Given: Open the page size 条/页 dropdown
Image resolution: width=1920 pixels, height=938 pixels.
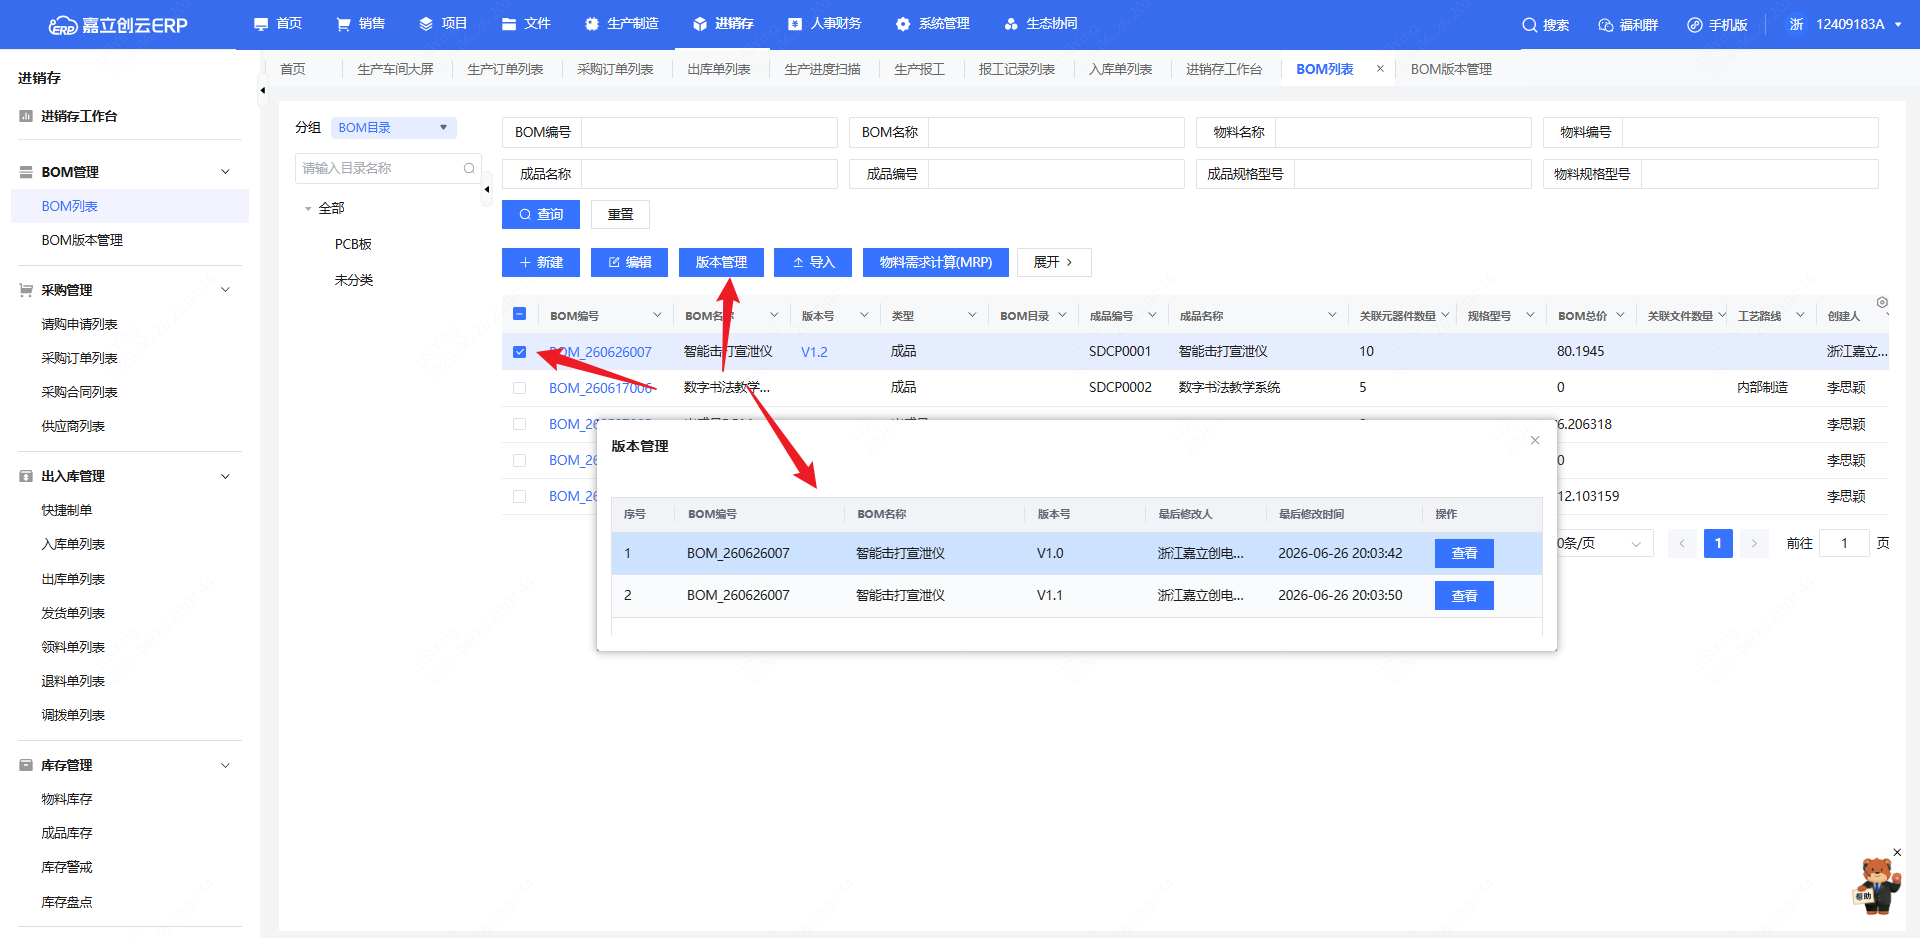Looking at the screenshot, I should click(x=1603, y=544).
